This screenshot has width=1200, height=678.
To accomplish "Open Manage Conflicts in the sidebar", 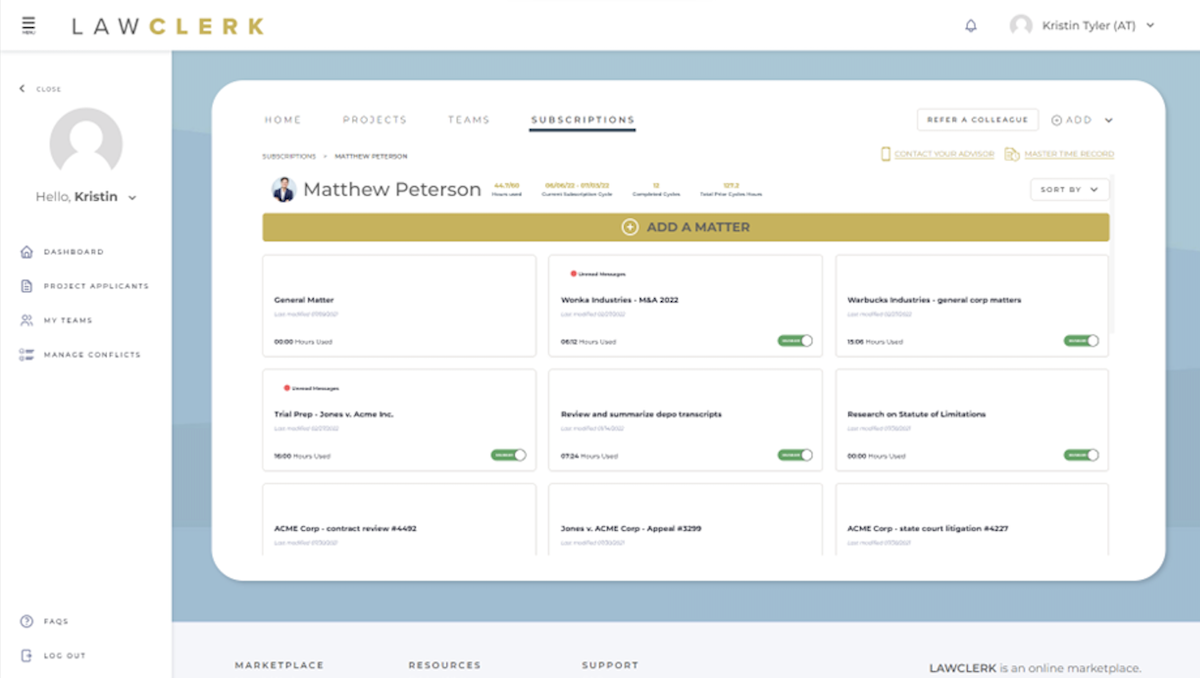I will 80,355.
